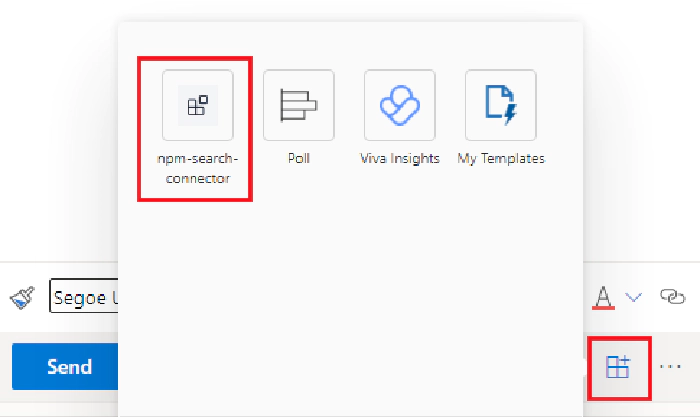The width and height of the screenshot is (700, 417).
Task: Launch the Poll add-in icon
Action: coord(299,105)
